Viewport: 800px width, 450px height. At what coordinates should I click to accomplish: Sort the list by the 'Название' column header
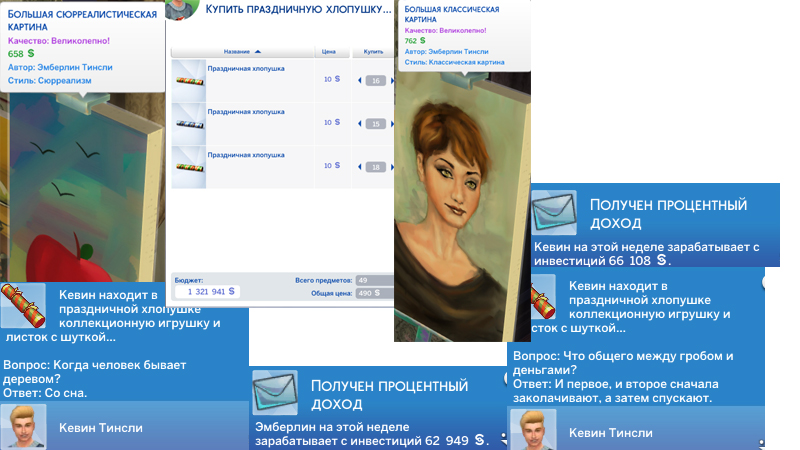[242, 52]
